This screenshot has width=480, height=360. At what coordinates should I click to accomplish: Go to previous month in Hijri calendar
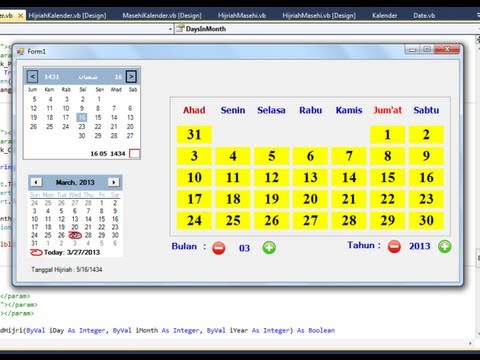tap(32, 77)
